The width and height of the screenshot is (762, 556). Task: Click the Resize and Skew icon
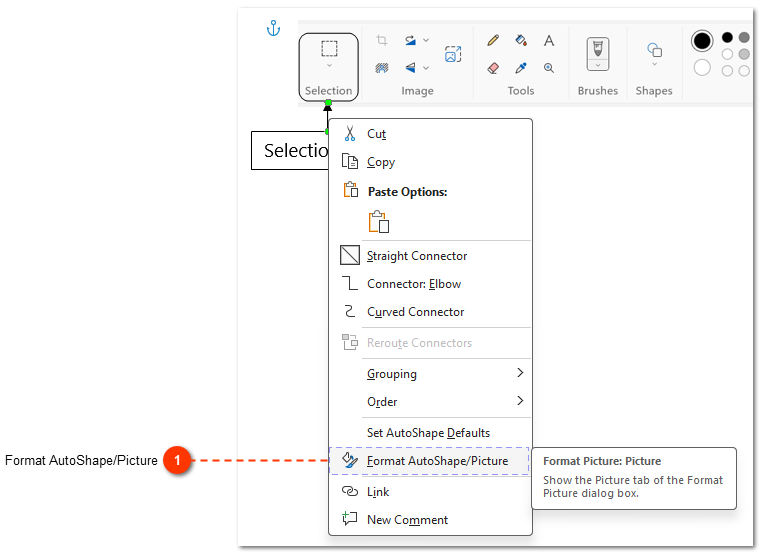453,54
